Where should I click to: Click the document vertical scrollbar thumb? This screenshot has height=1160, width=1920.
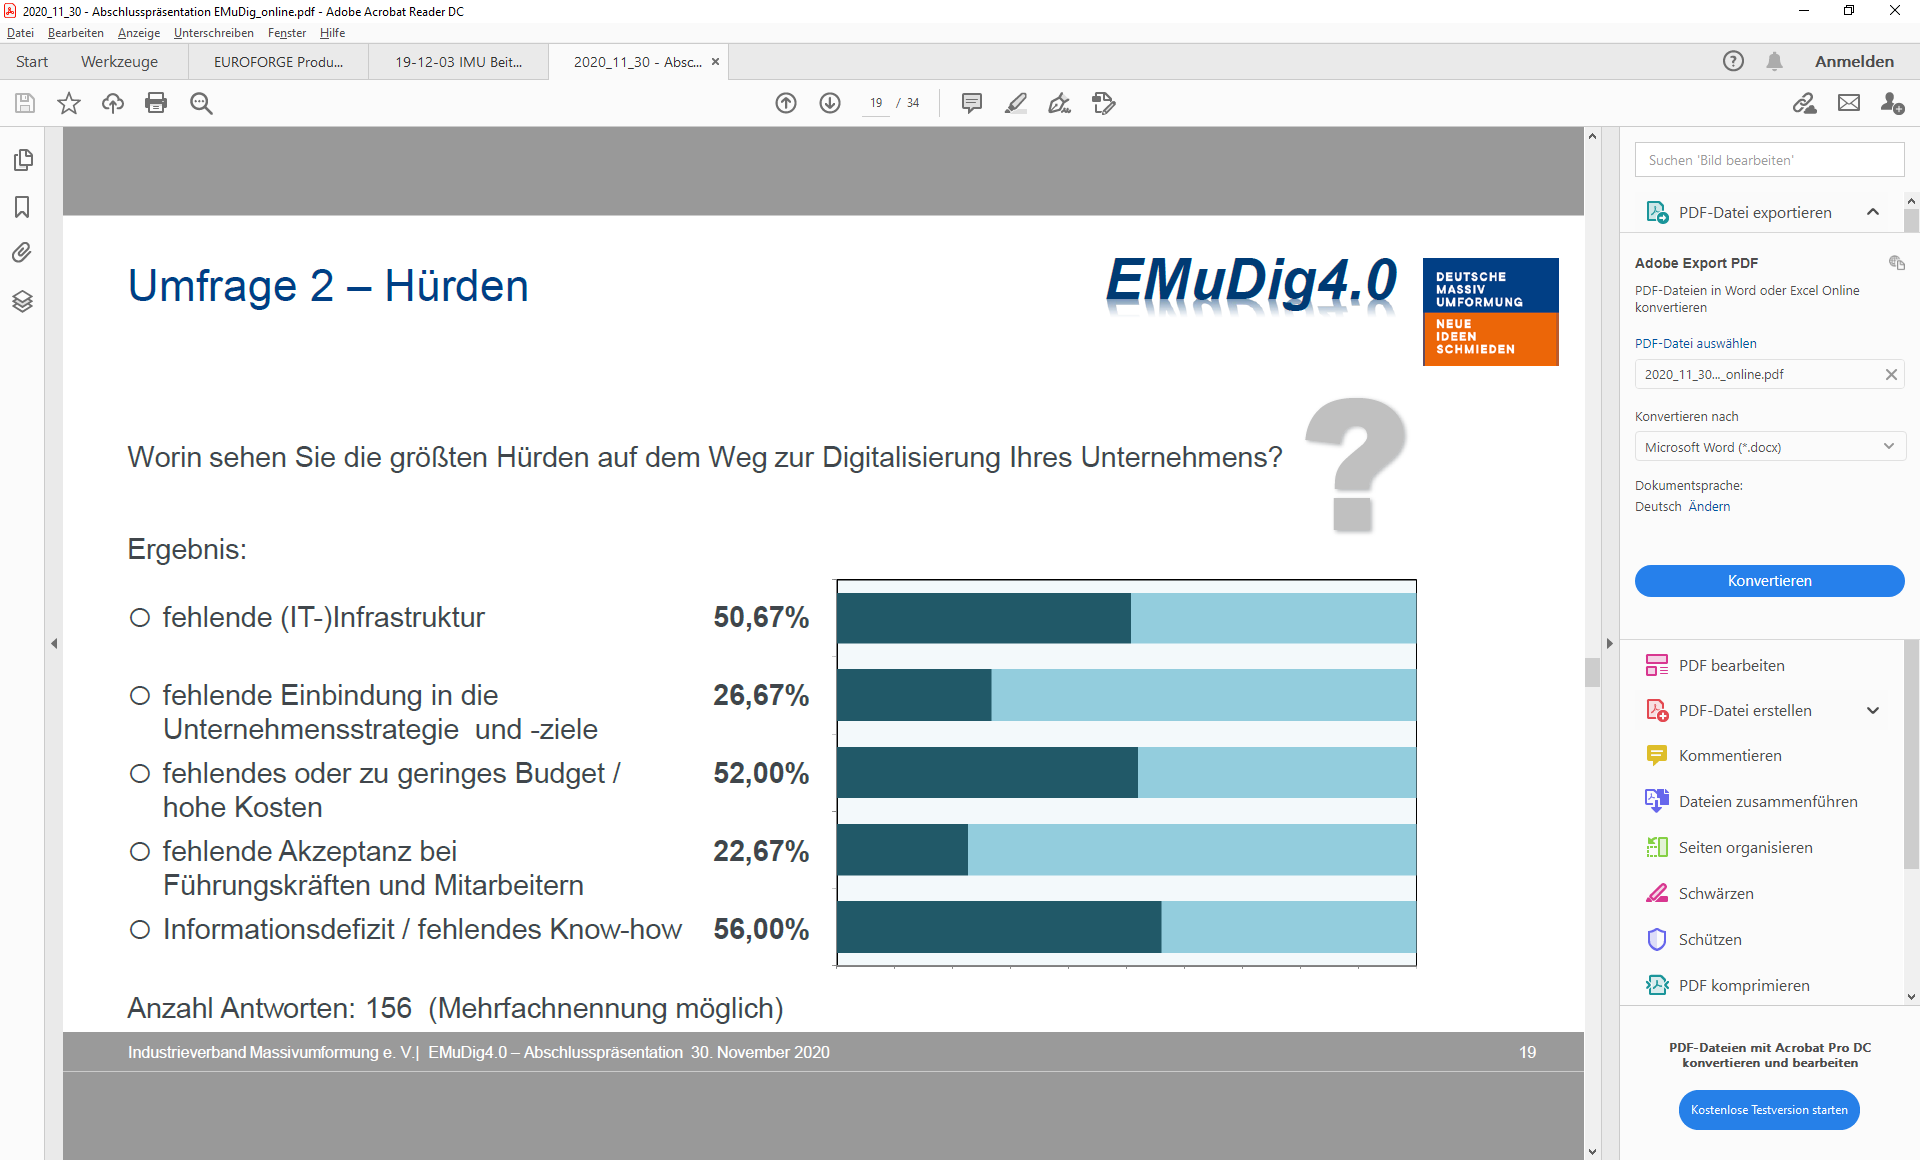[1592, 672]
